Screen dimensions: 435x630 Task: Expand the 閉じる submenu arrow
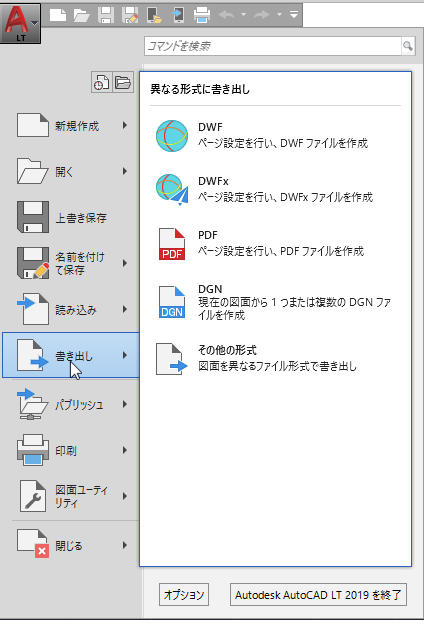125,545
